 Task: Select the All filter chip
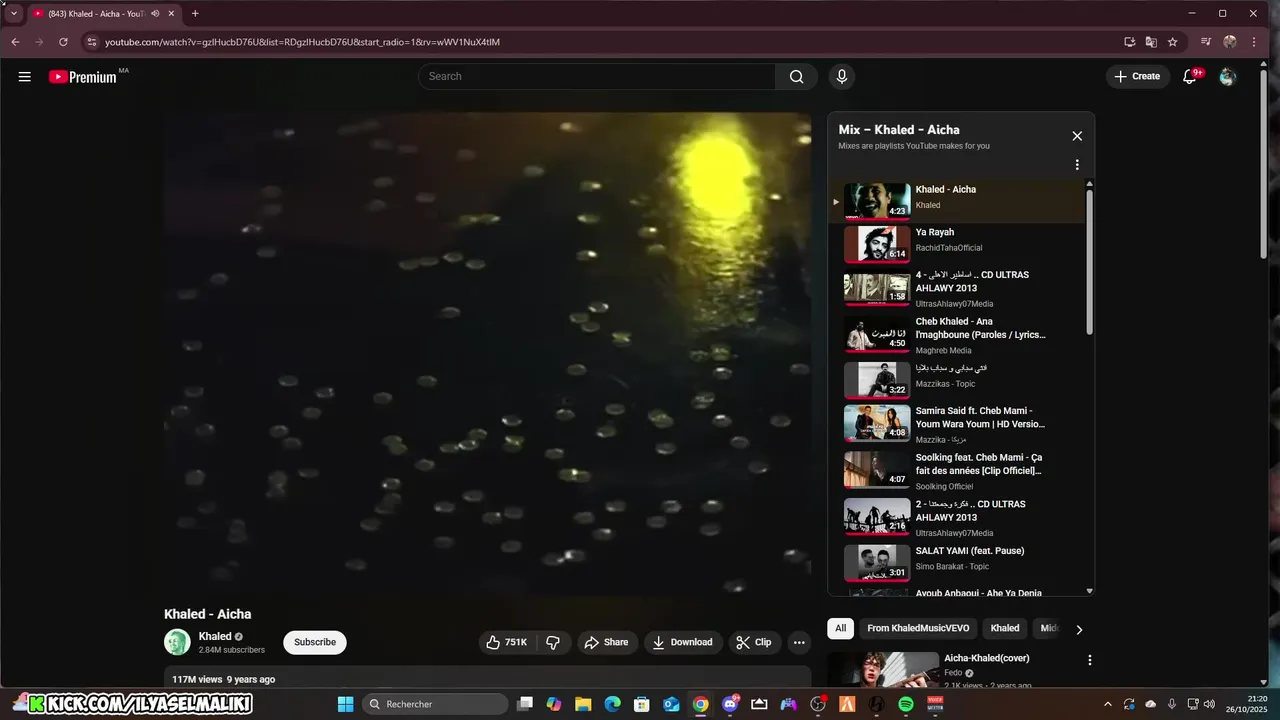coord(840,629)
